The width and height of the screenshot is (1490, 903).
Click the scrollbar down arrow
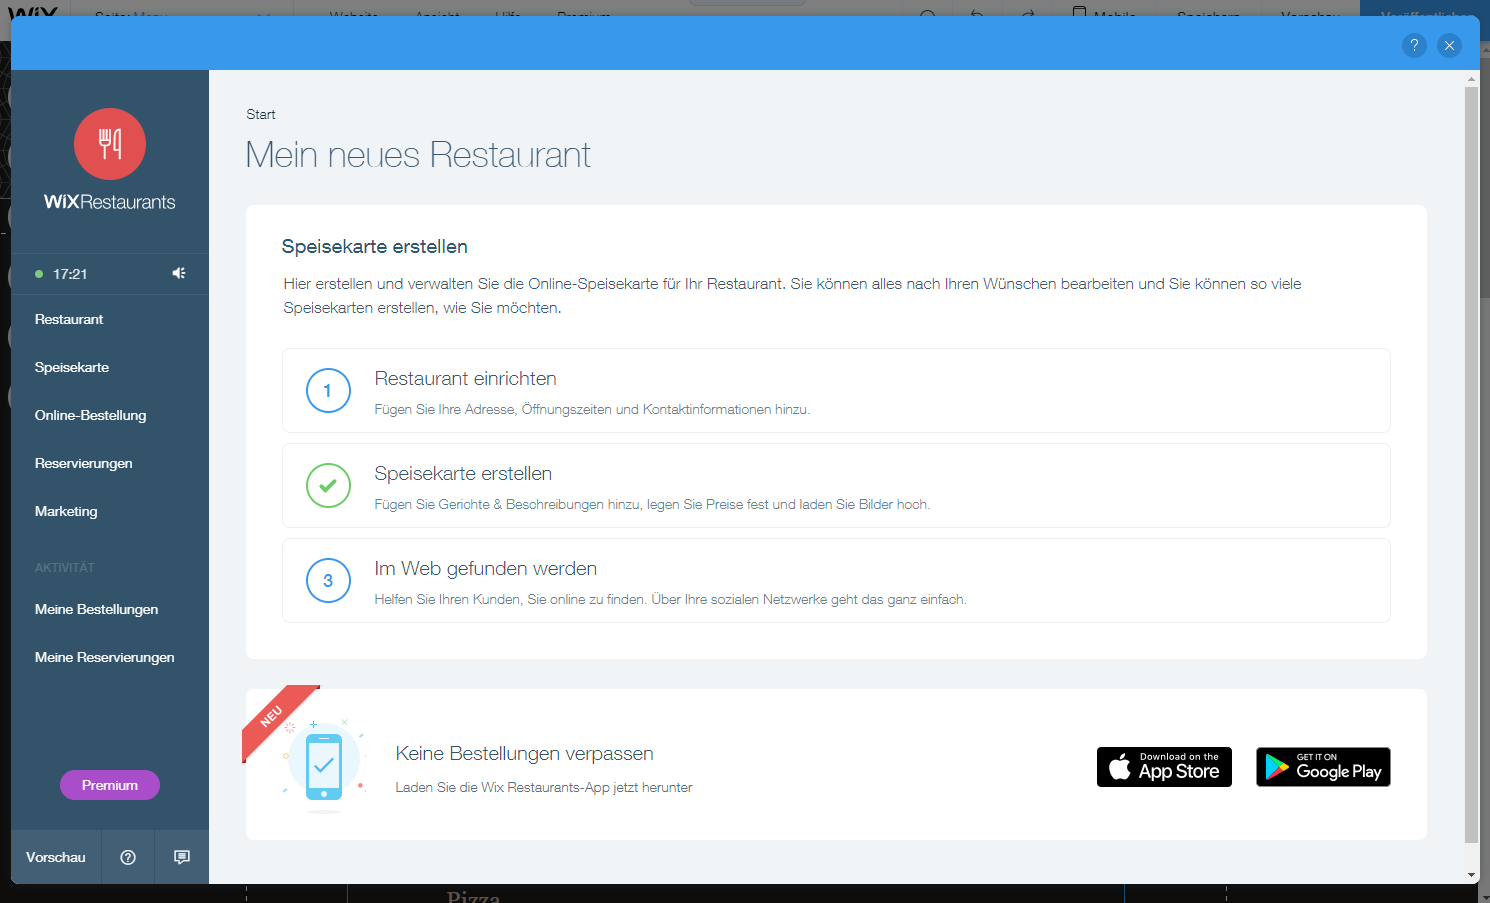(x=1471, y=875)
